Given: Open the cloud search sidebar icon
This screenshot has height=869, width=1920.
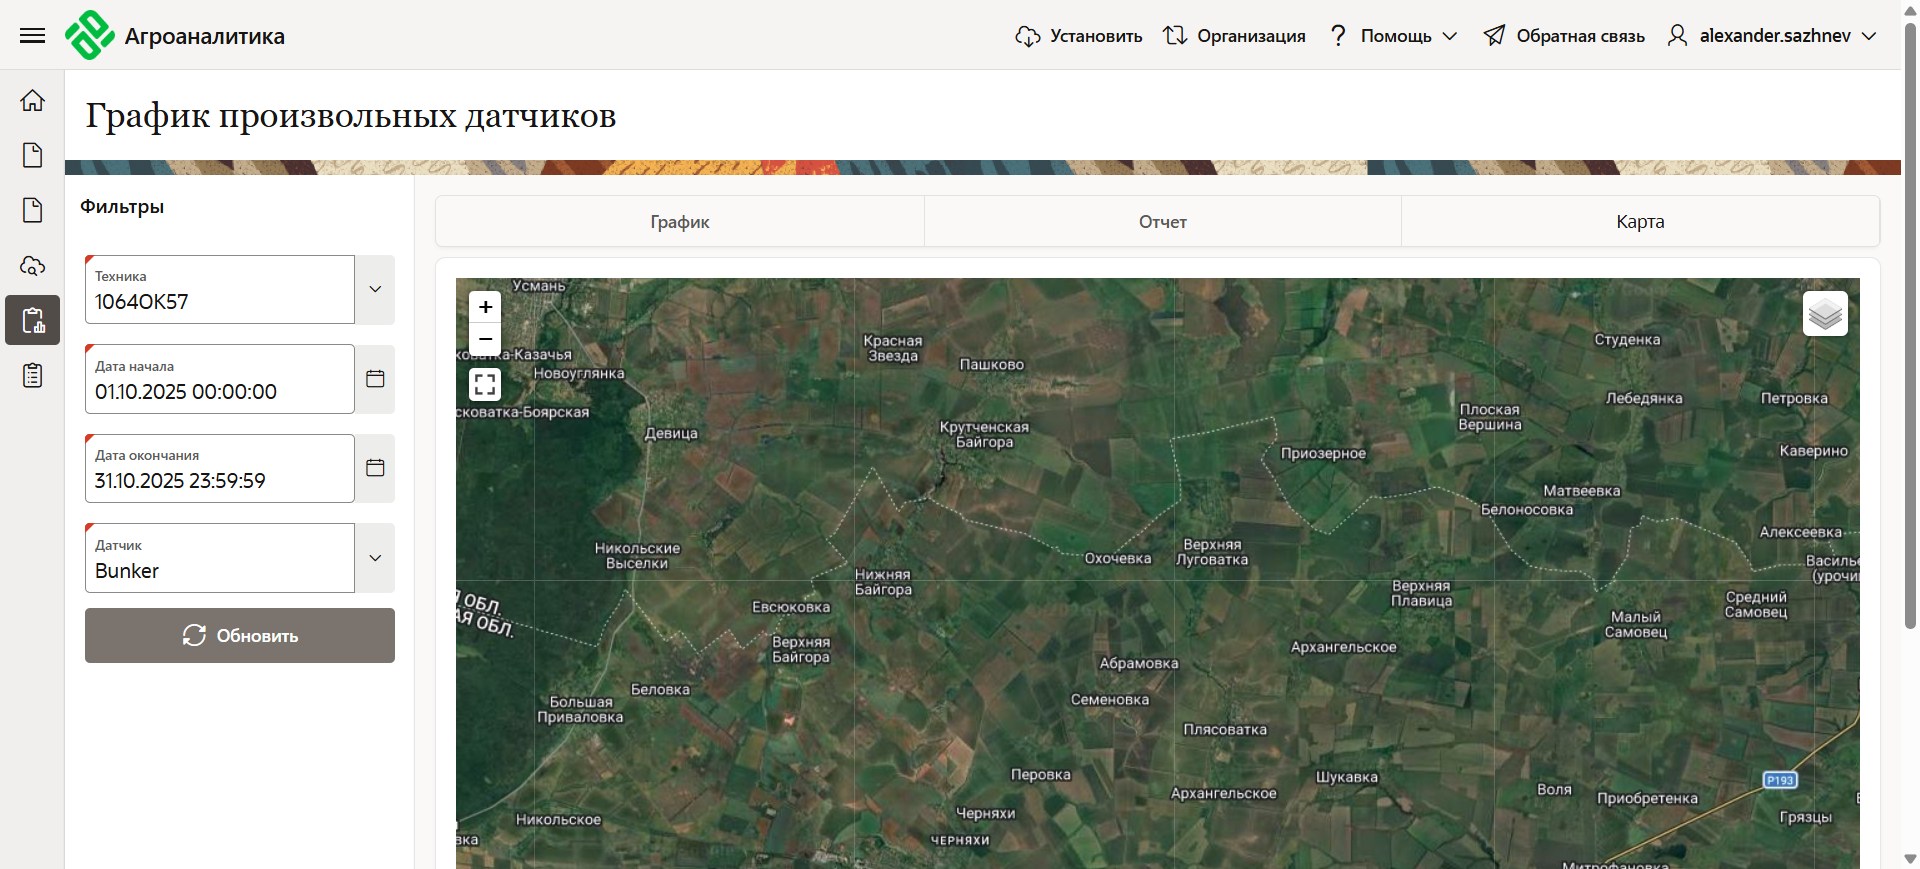Looking at the screenshot, I should point(33,266).
